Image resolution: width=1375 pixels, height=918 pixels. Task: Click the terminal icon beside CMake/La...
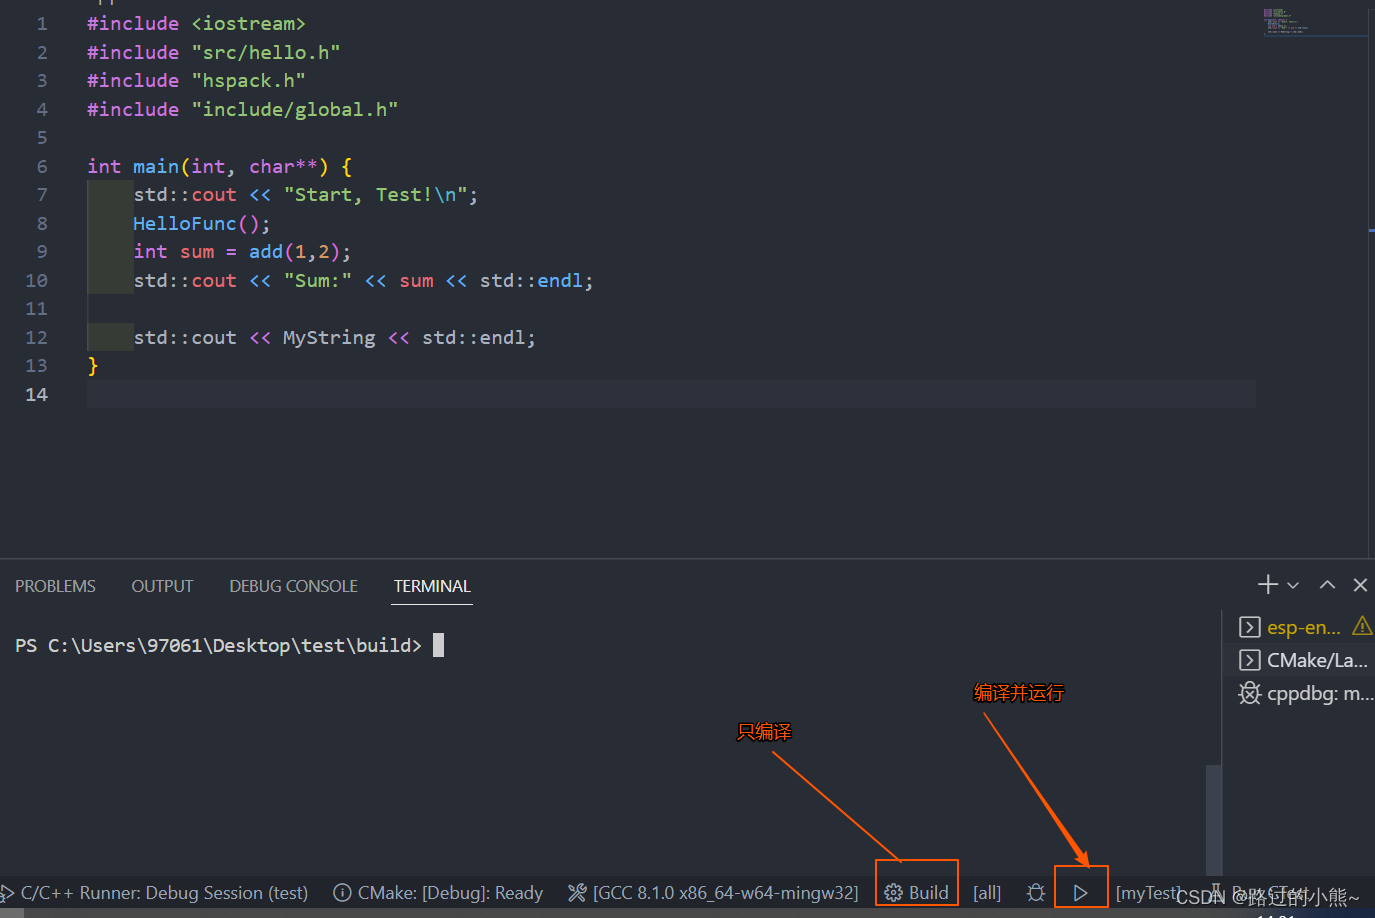click(x=1249, y=660)
